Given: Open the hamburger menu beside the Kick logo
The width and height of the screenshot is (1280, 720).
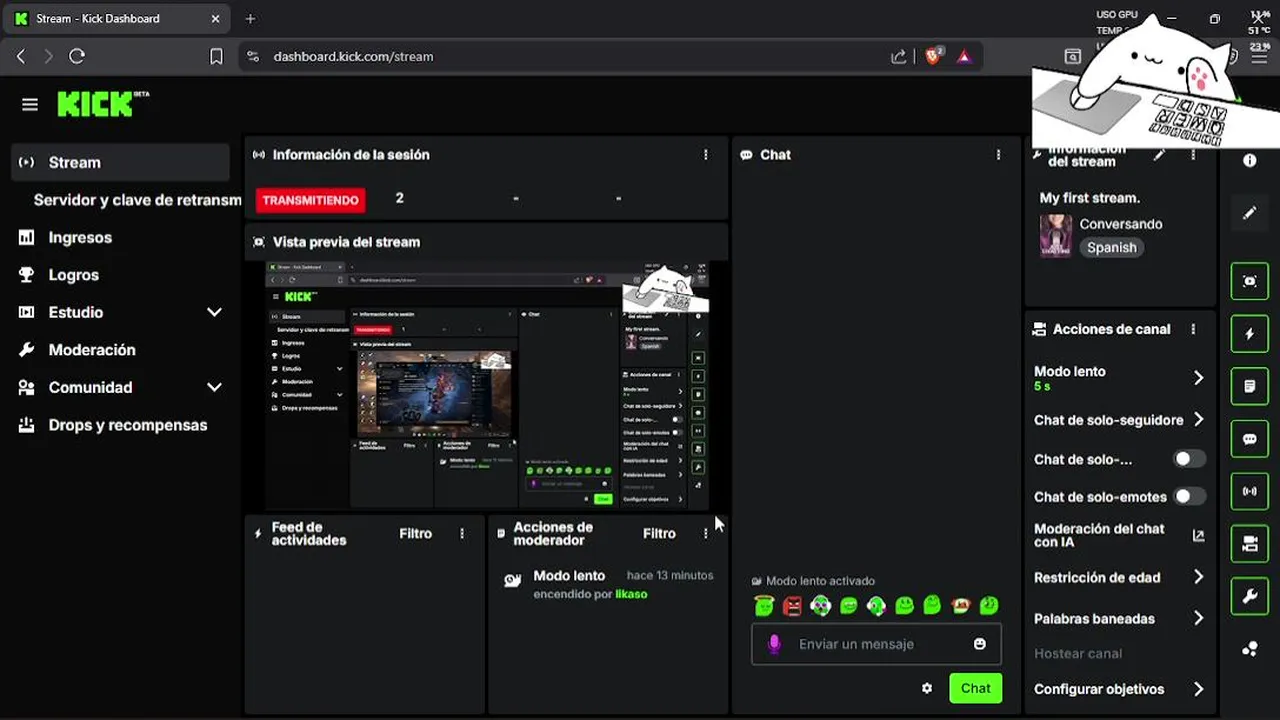Looking at the screenshot, I should pyautogui.click(x=30, y=104).
